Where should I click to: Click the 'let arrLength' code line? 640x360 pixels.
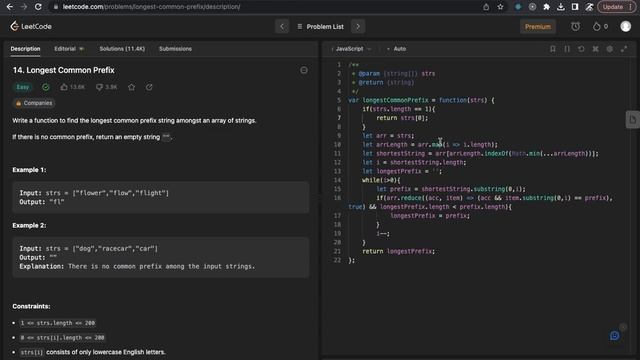[x=430, y=144]
